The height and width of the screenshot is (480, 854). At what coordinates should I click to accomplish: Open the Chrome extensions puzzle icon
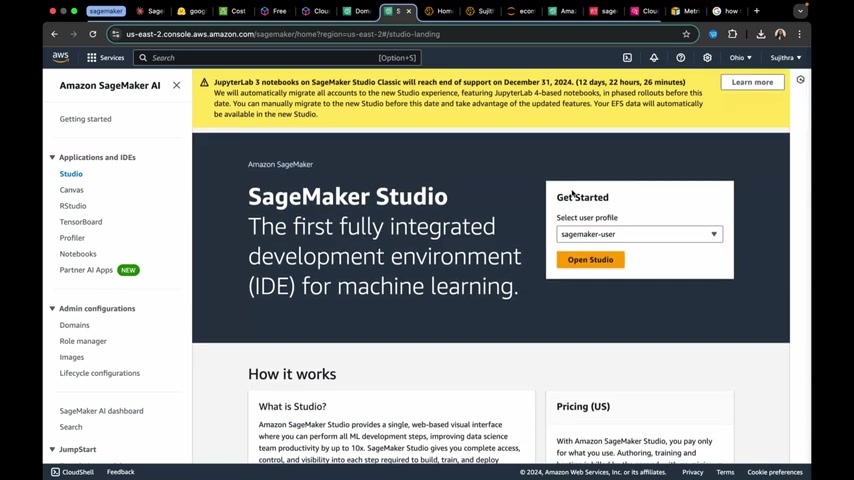[x=733, y=34]
